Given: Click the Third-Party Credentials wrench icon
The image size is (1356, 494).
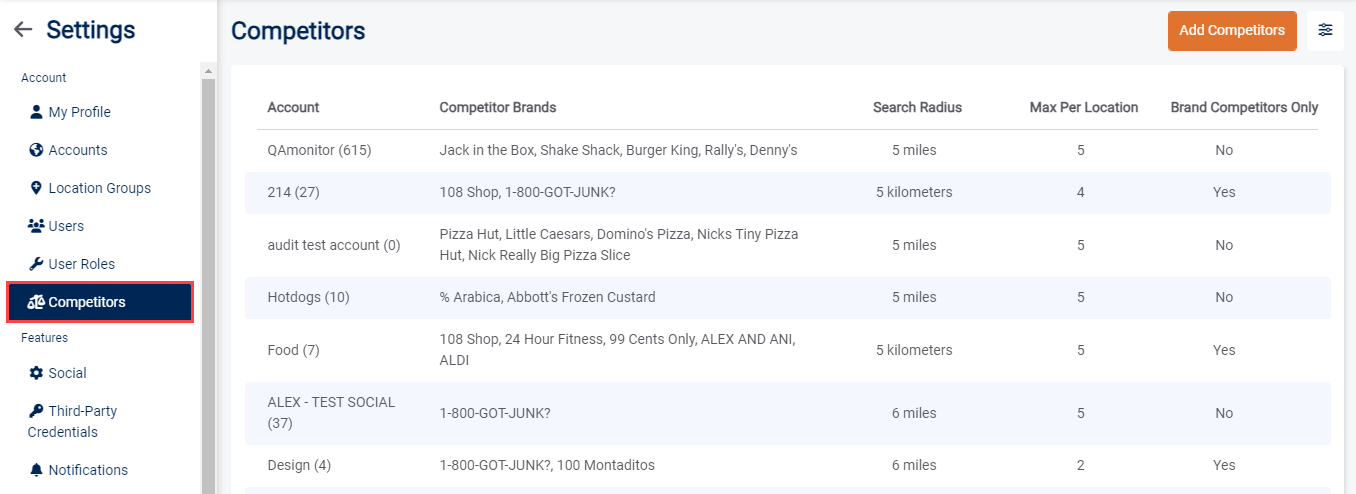Looking at the screenshot, I should (37, 411).
